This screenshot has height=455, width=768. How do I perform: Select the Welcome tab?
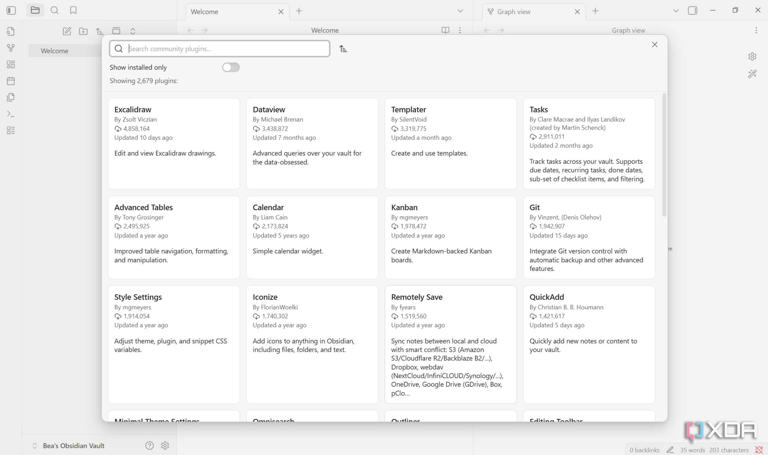click(x=230, y=11)
